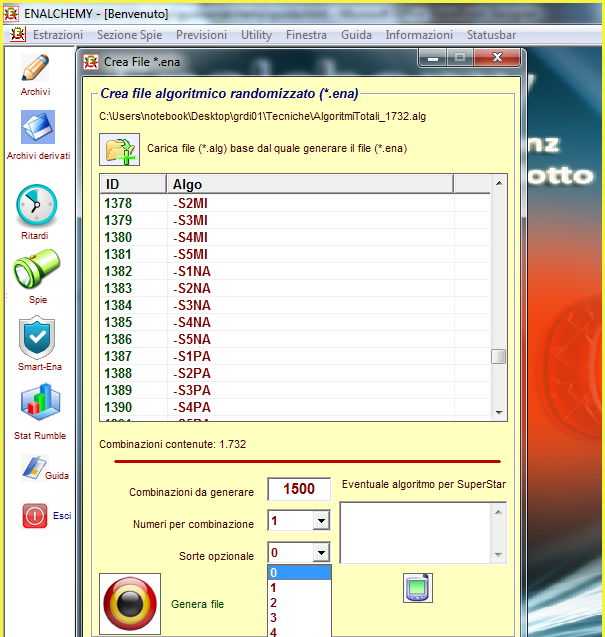605x637 pixels.
Task: Click the algorithm list scroll down arrow
Action: coord(499,412)
